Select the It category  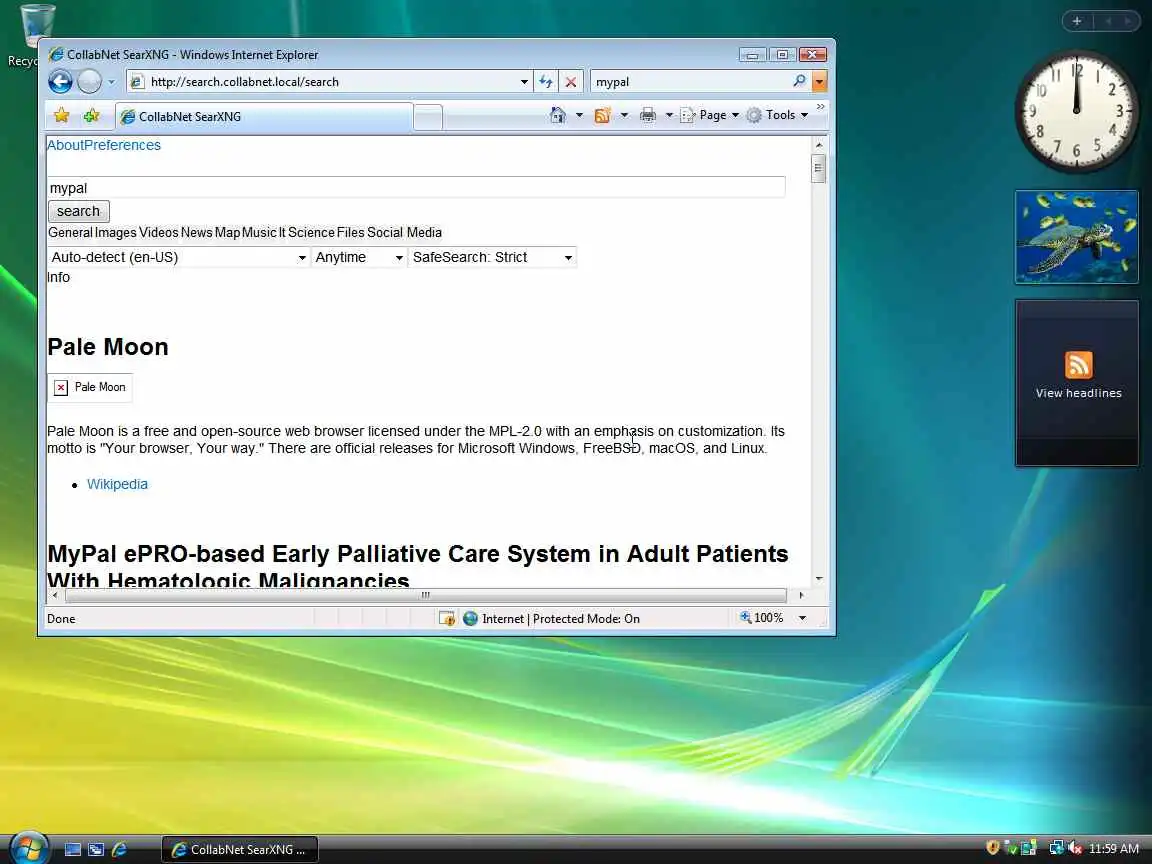tap(282, 233)
